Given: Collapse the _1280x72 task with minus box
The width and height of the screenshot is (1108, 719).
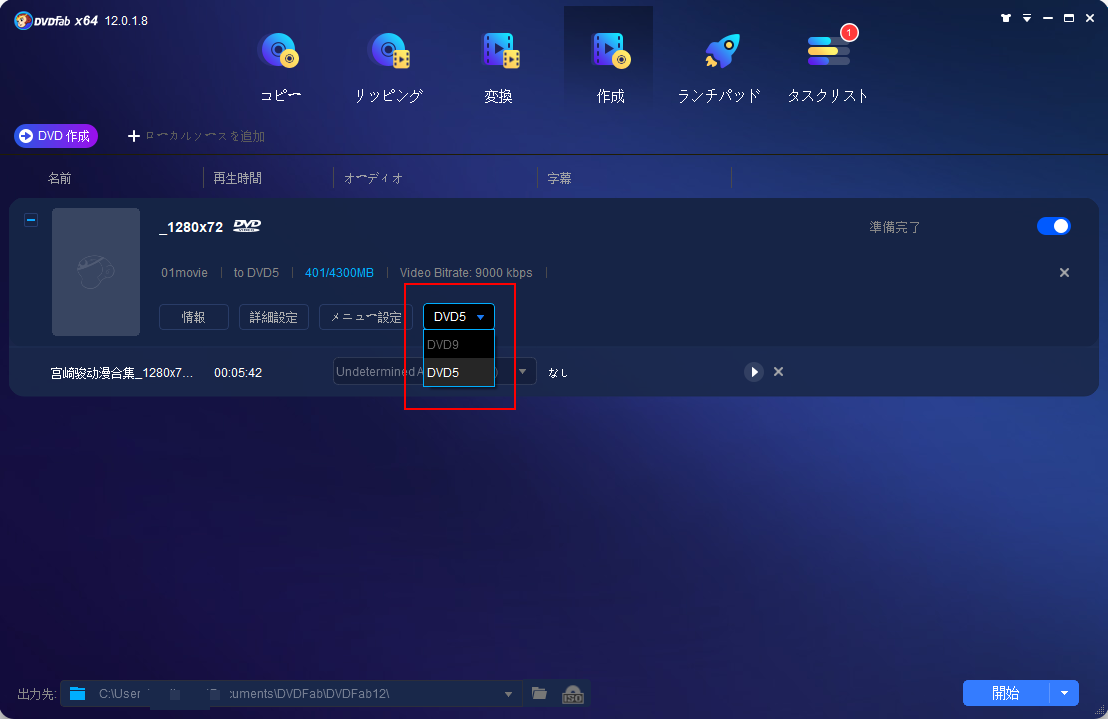Looking at the screenshot, I should point(31,220).
